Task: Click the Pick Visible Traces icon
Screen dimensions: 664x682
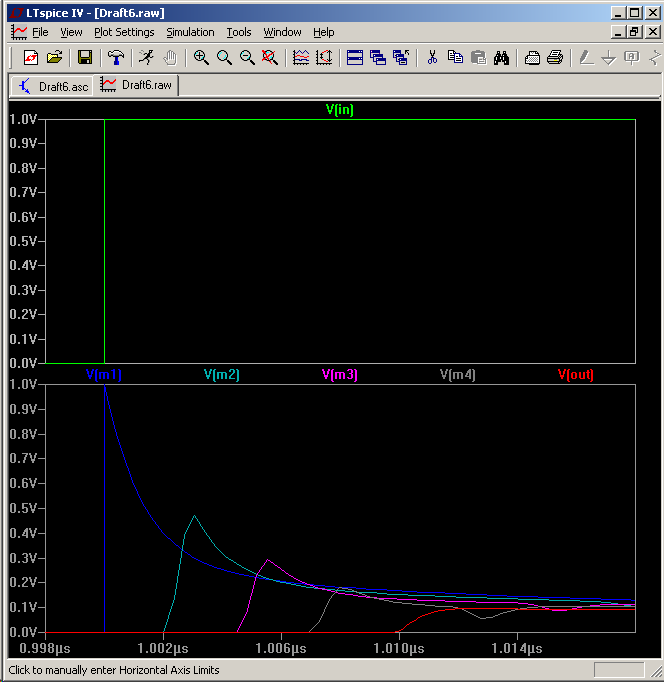Action: pyautogui.click(x=301, y=57)
